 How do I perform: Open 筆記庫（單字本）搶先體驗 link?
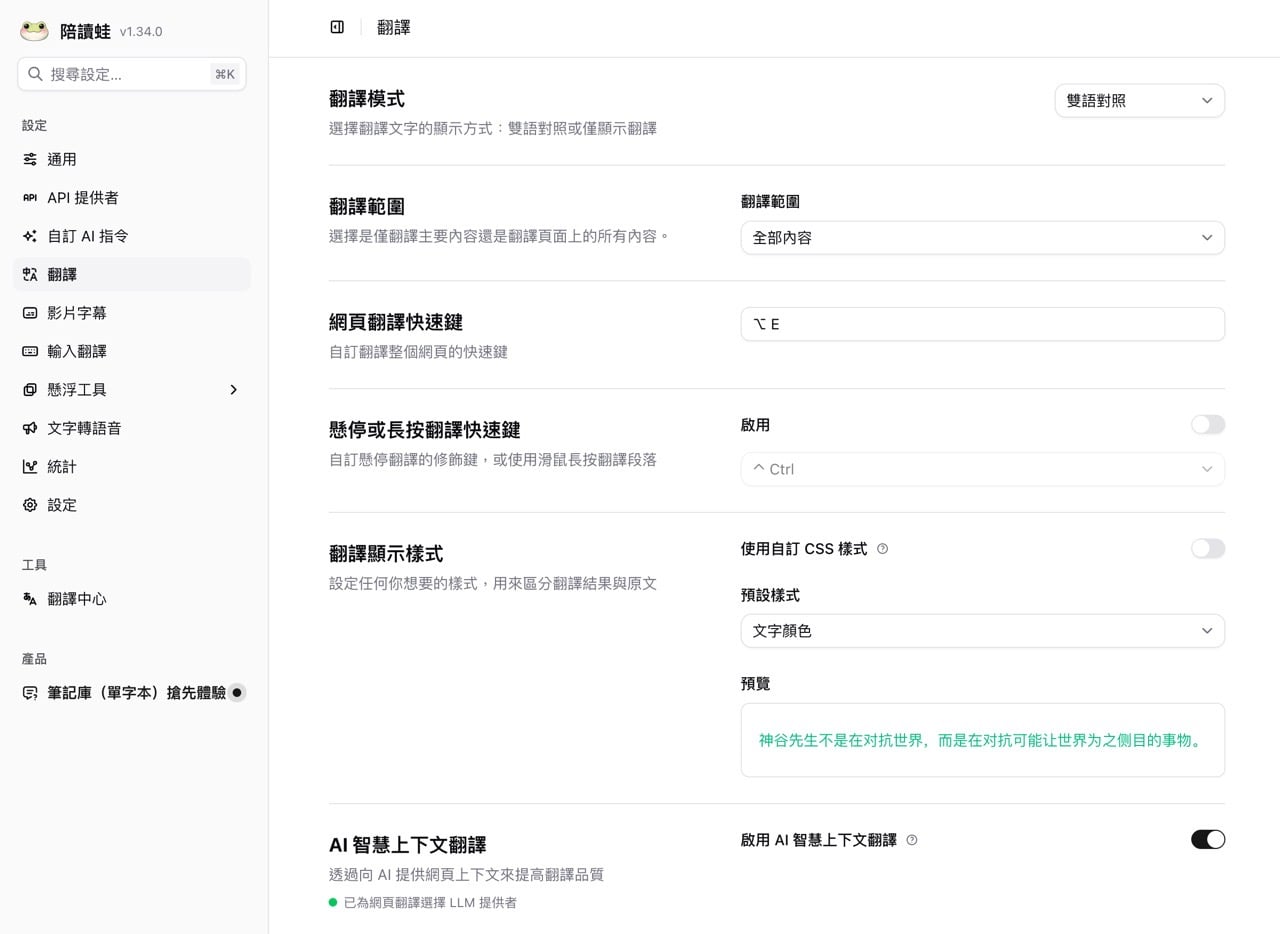click(132, 693)
